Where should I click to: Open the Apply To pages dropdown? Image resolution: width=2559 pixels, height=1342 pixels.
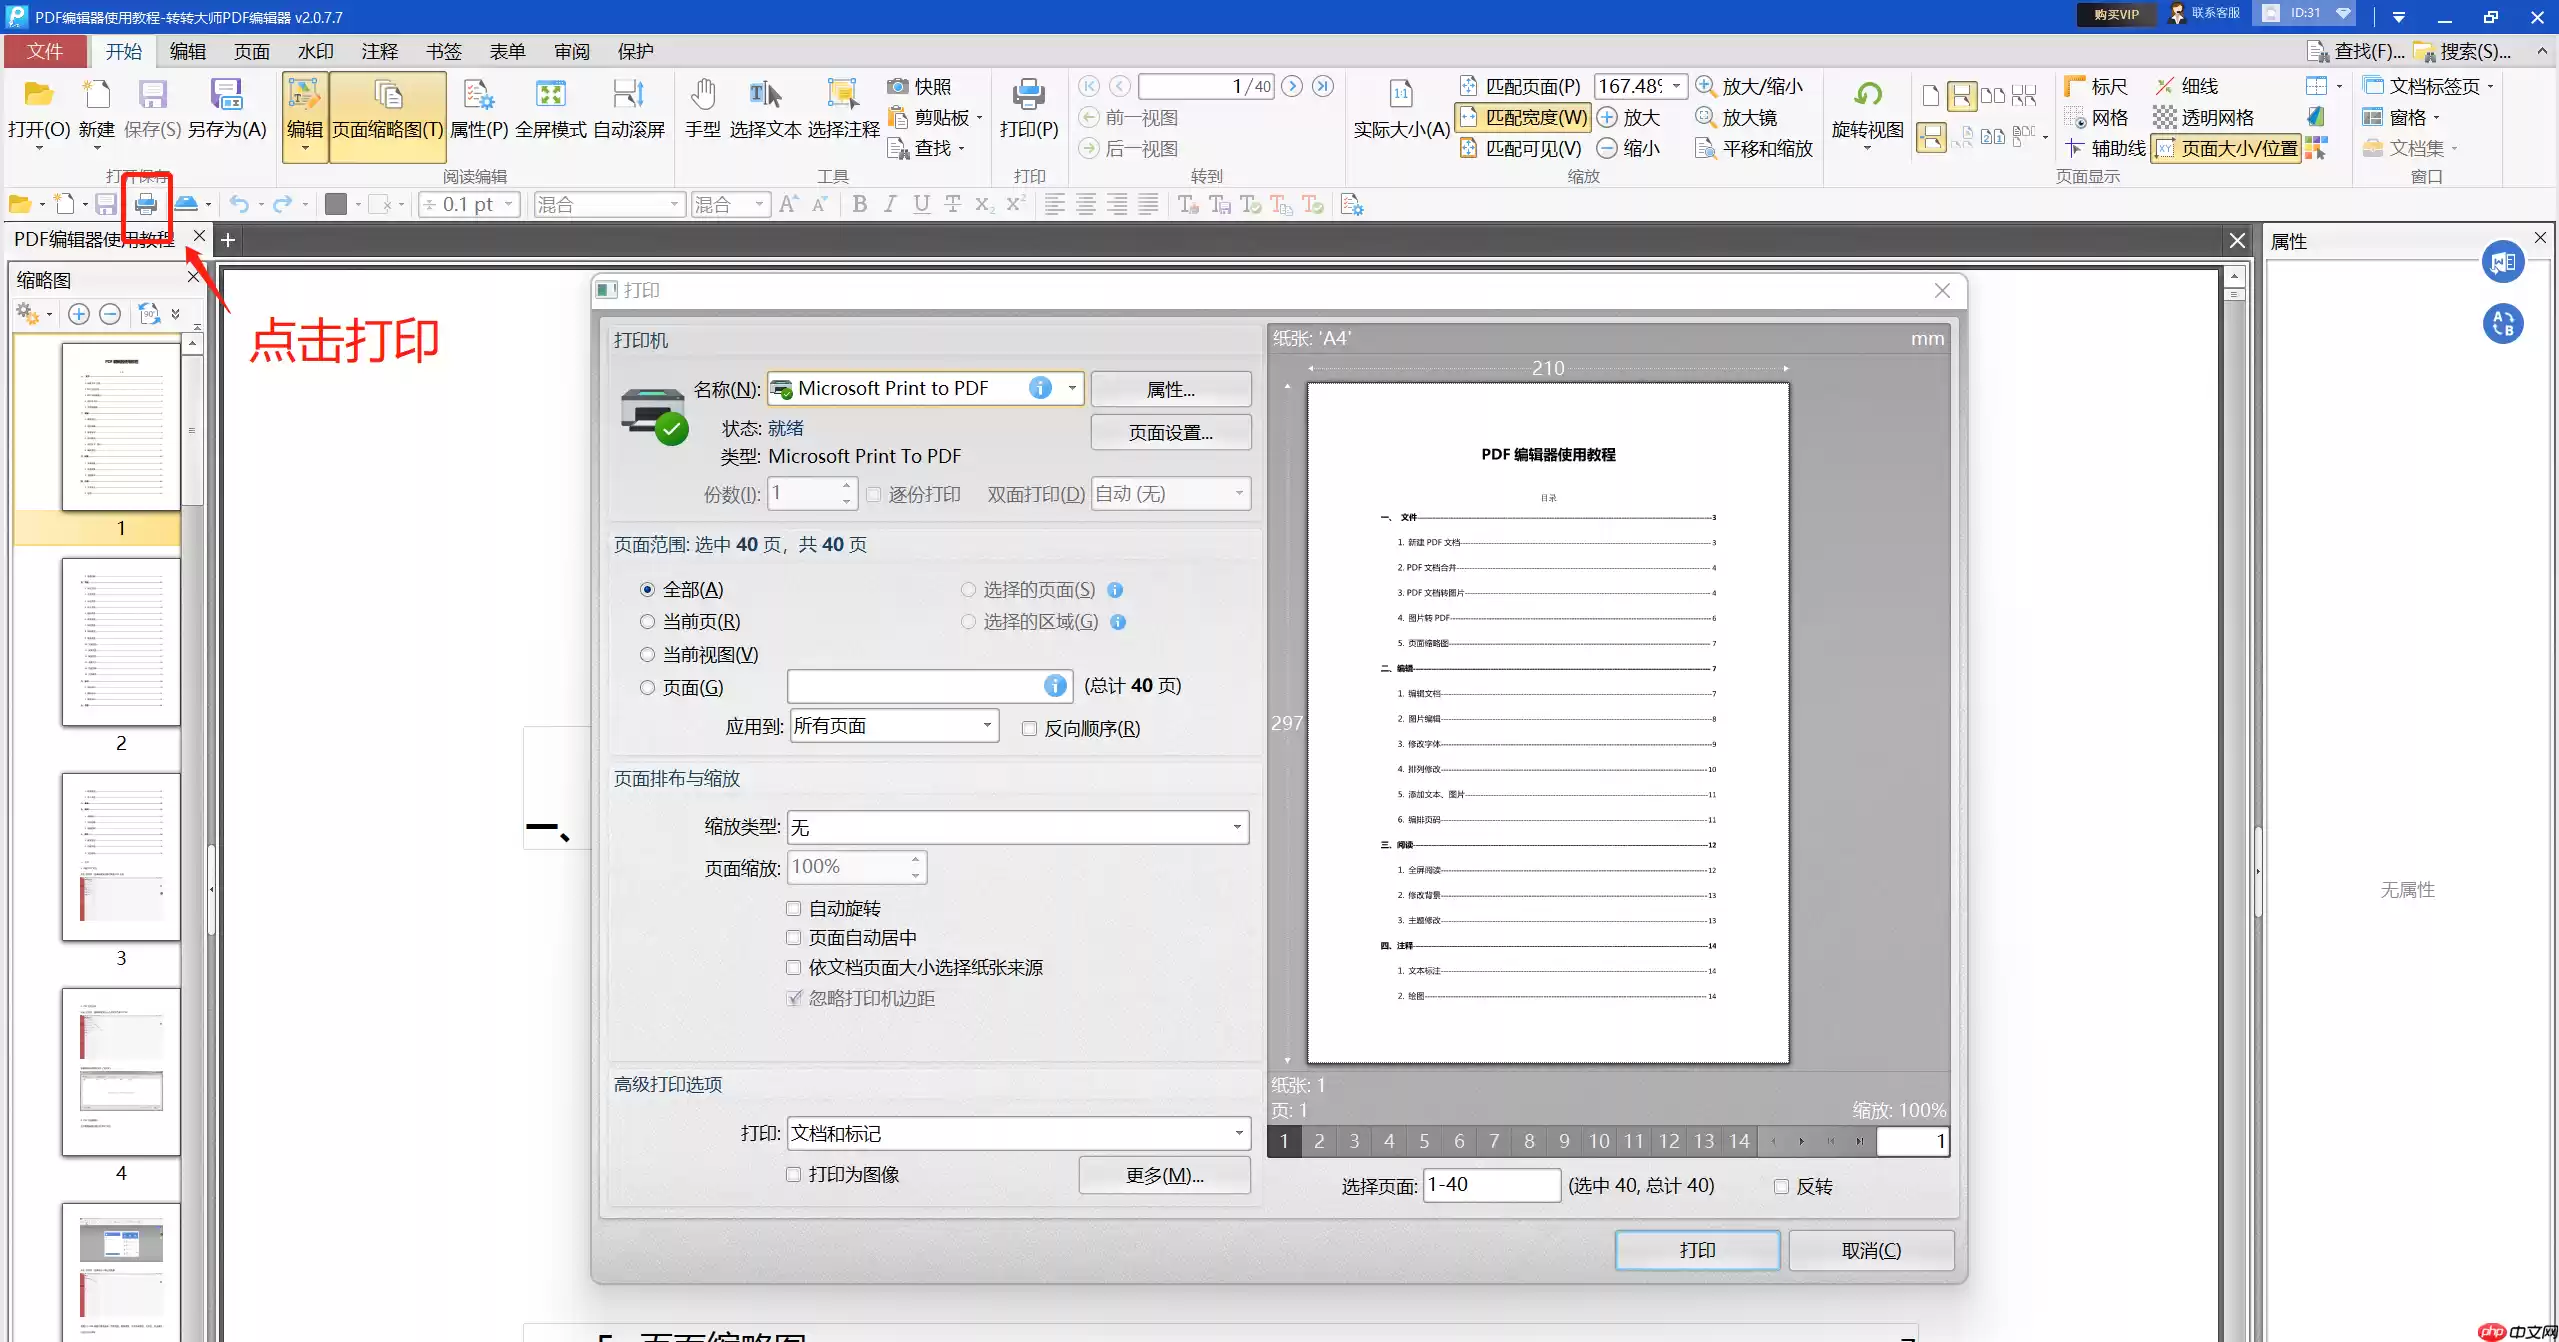coord(986,726)
